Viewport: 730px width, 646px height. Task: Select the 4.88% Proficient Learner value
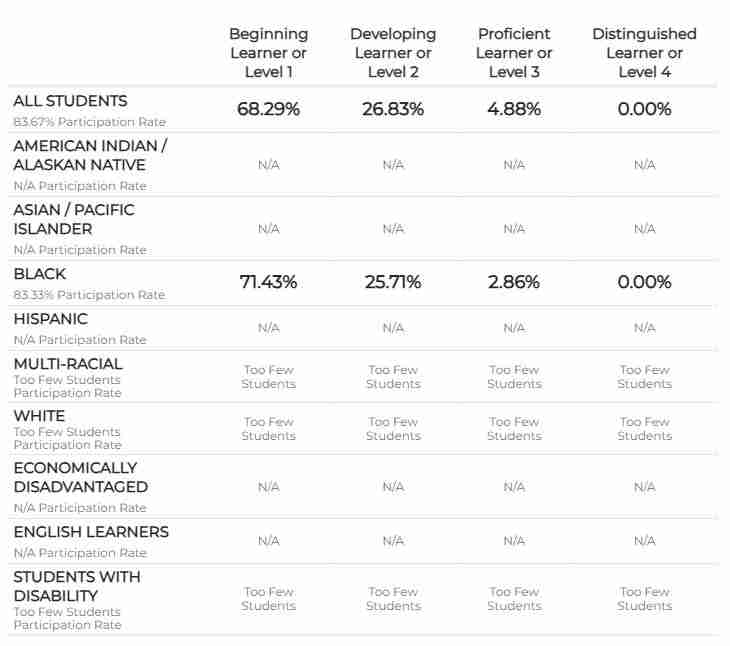tap(514, 109)
